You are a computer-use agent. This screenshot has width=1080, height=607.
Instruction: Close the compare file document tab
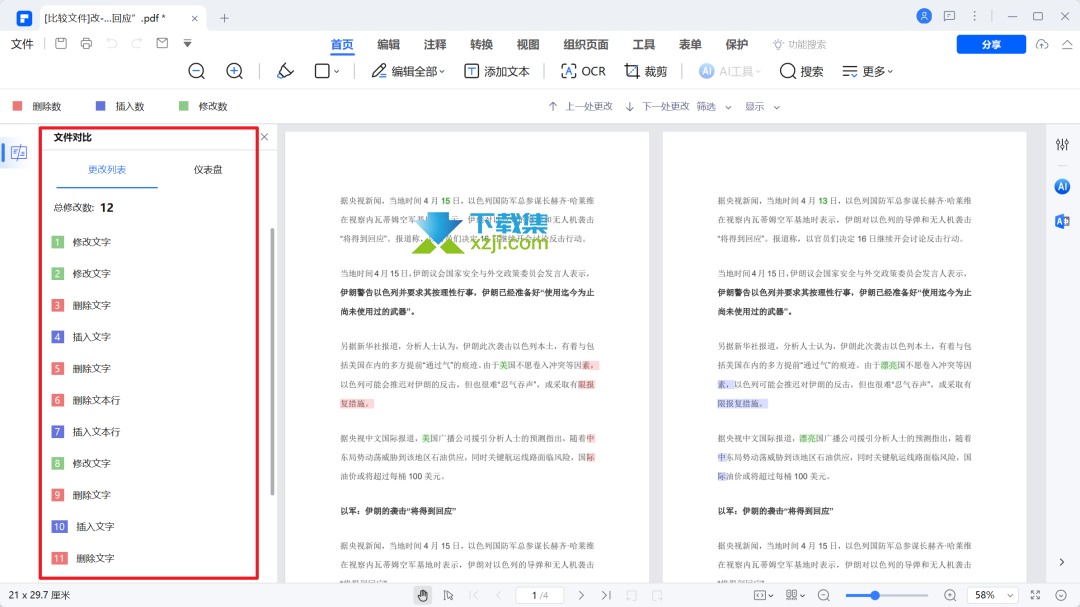pyautogui.click(x=194, y=18)
